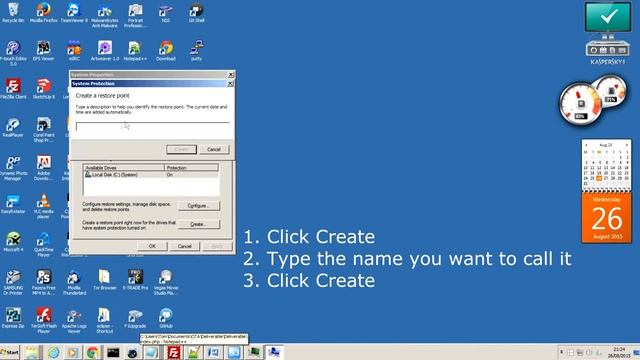Select the Vegas Movie Studio desktop icon
This screenshot has height=360, width=640.
pos(166,282)
